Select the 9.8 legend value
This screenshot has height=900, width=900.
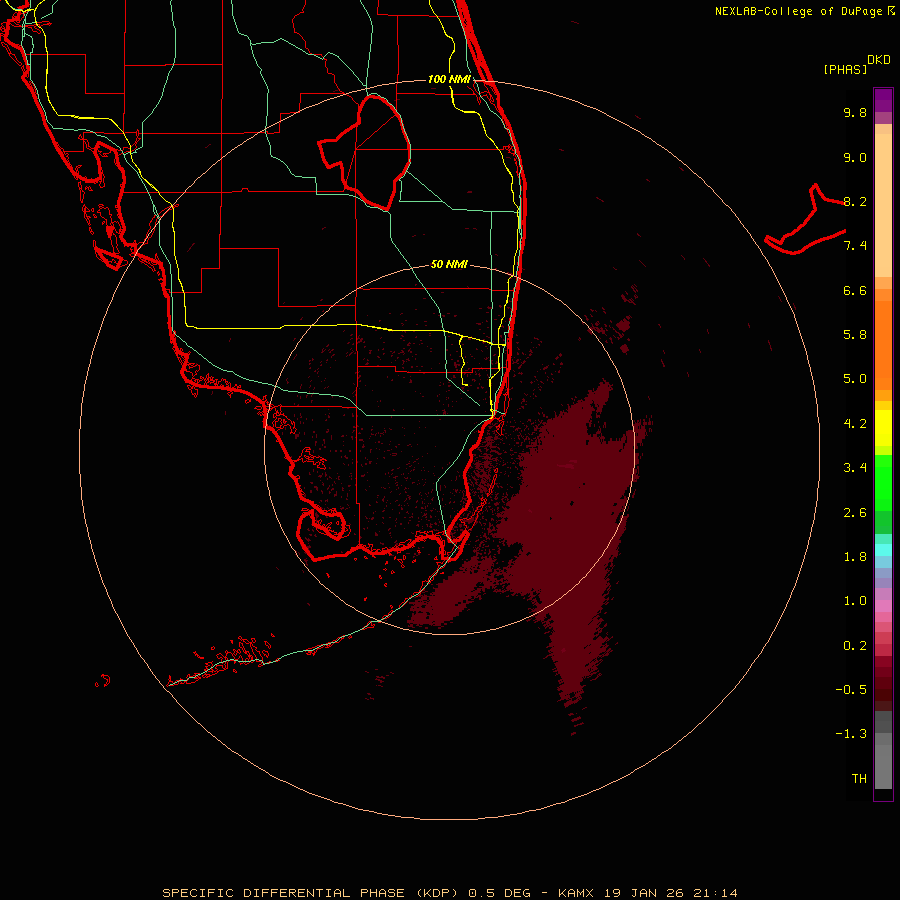855,112
